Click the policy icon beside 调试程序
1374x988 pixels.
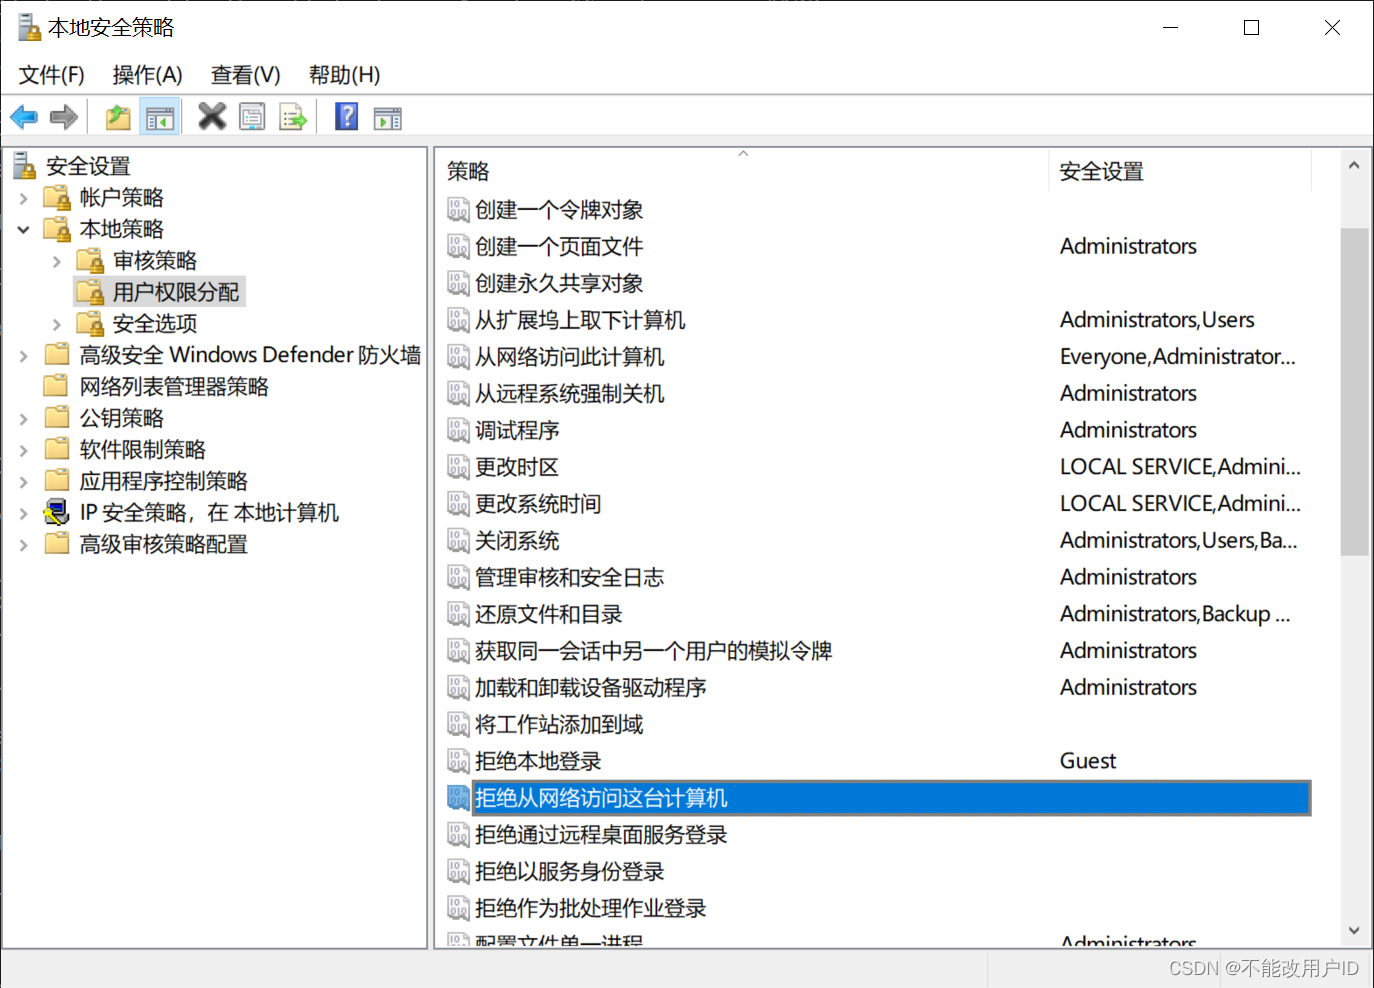coord(458,430)
